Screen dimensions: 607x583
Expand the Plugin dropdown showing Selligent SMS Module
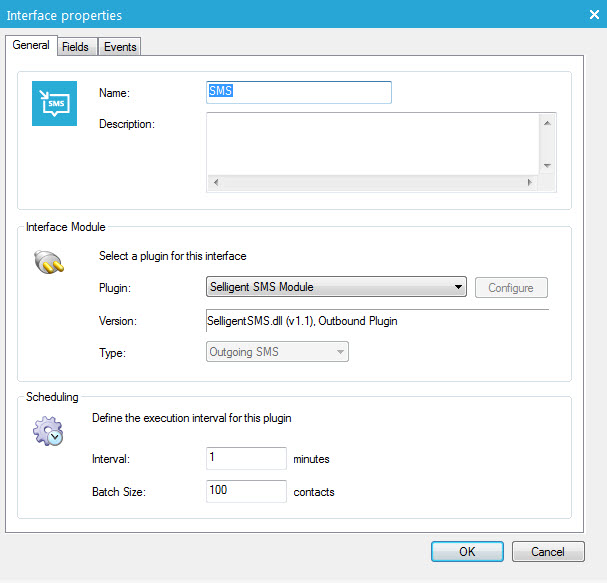point(336,288)
